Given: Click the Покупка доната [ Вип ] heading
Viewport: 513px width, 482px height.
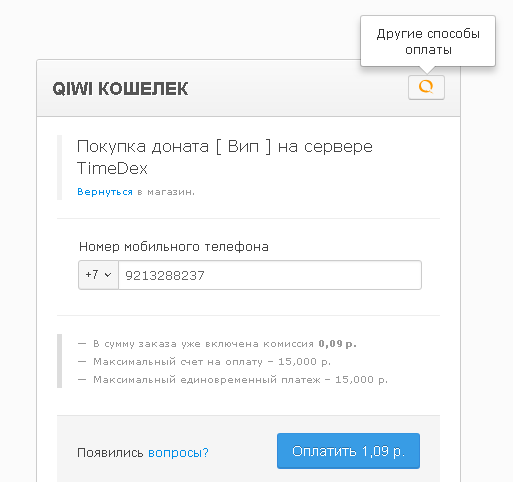Looking at the screenshot, I should [225, 146].
